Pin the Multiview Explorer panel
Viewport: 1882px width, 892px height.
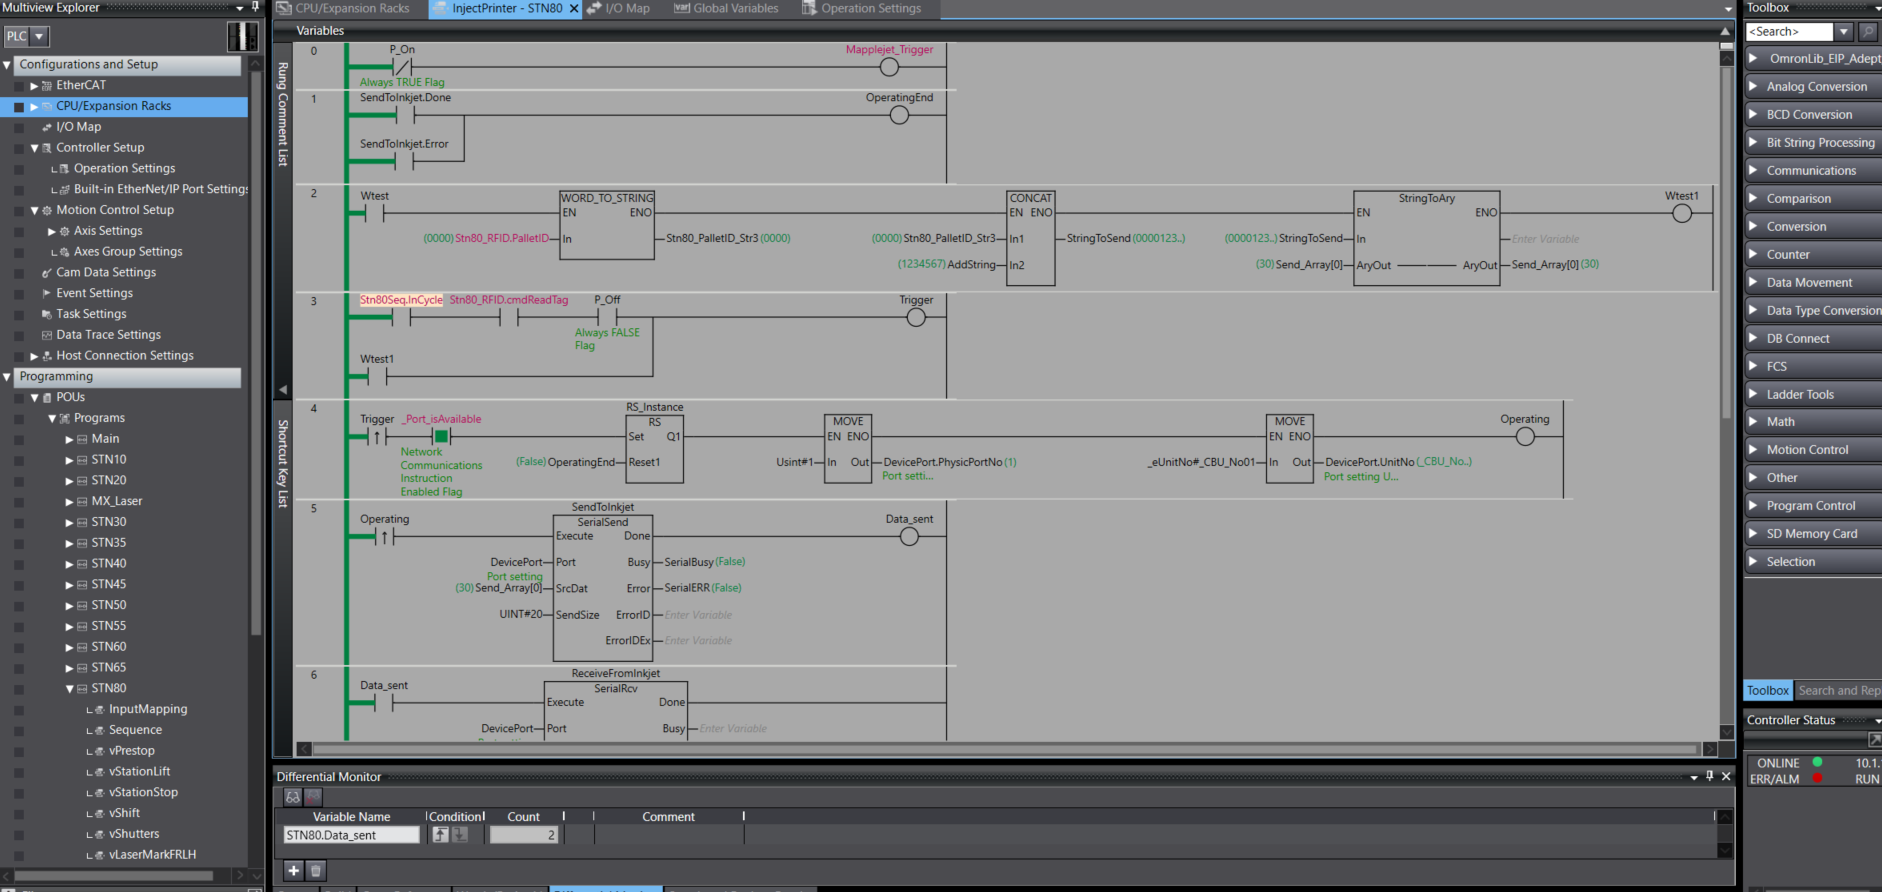pyautogui.click(x=255, y=7)
